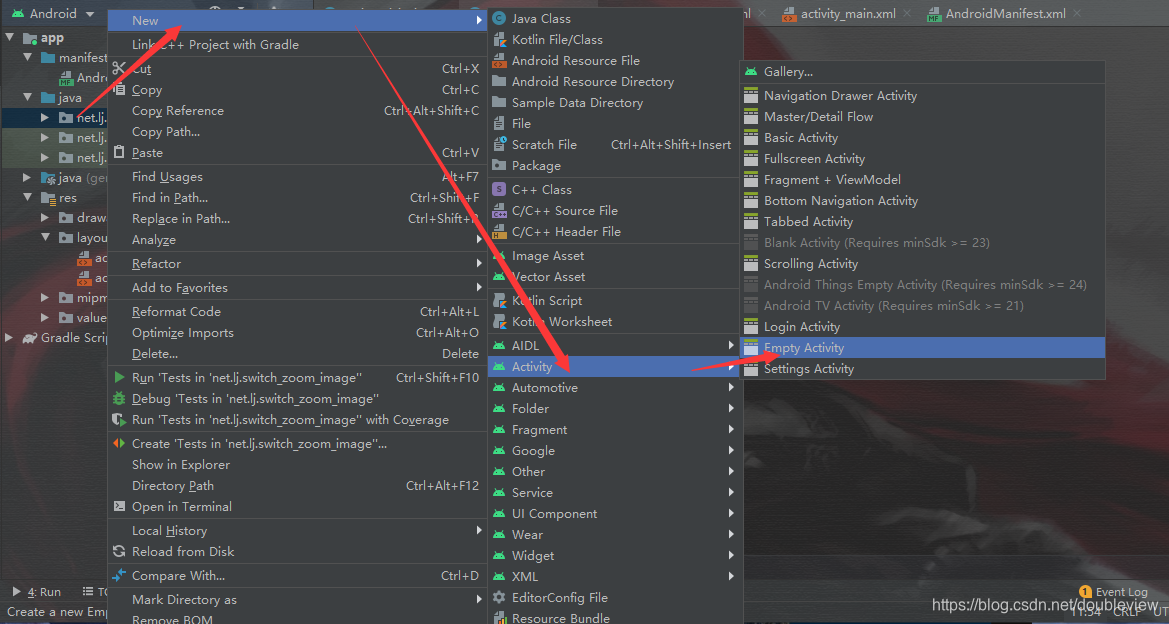Viewport: 1169px width, 624px height.
Task: Click the Paste icon in context menu
Action: click(x=119, y=152)
